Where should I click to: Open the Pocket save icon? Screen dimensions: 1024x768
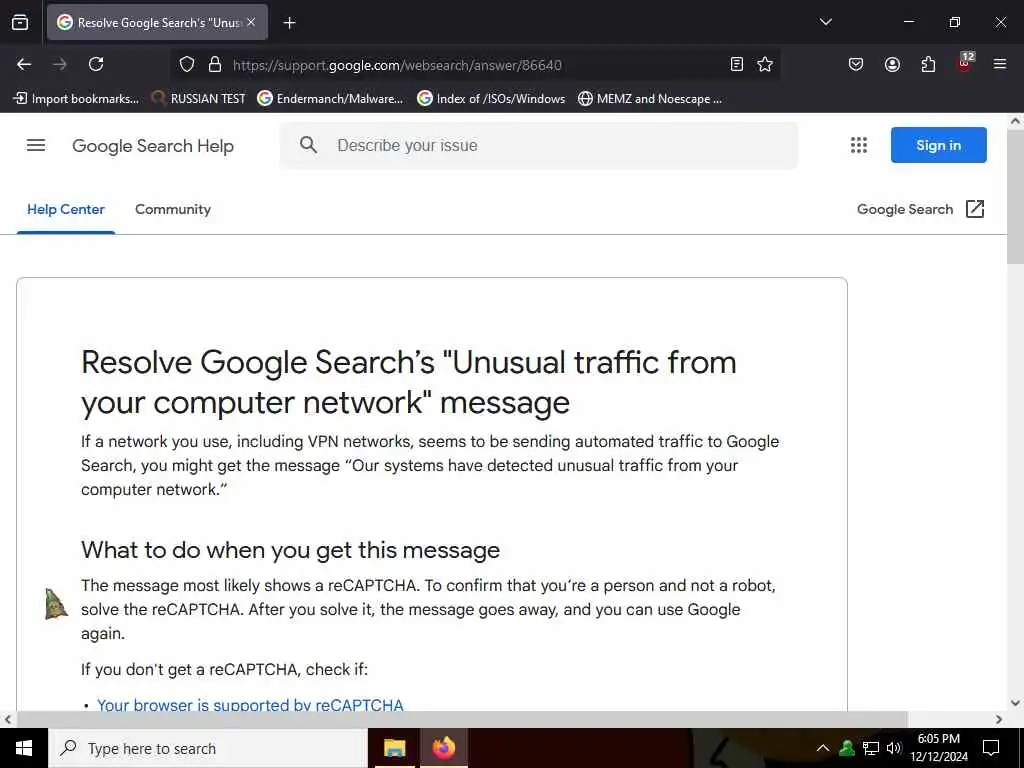coord(856,64)
